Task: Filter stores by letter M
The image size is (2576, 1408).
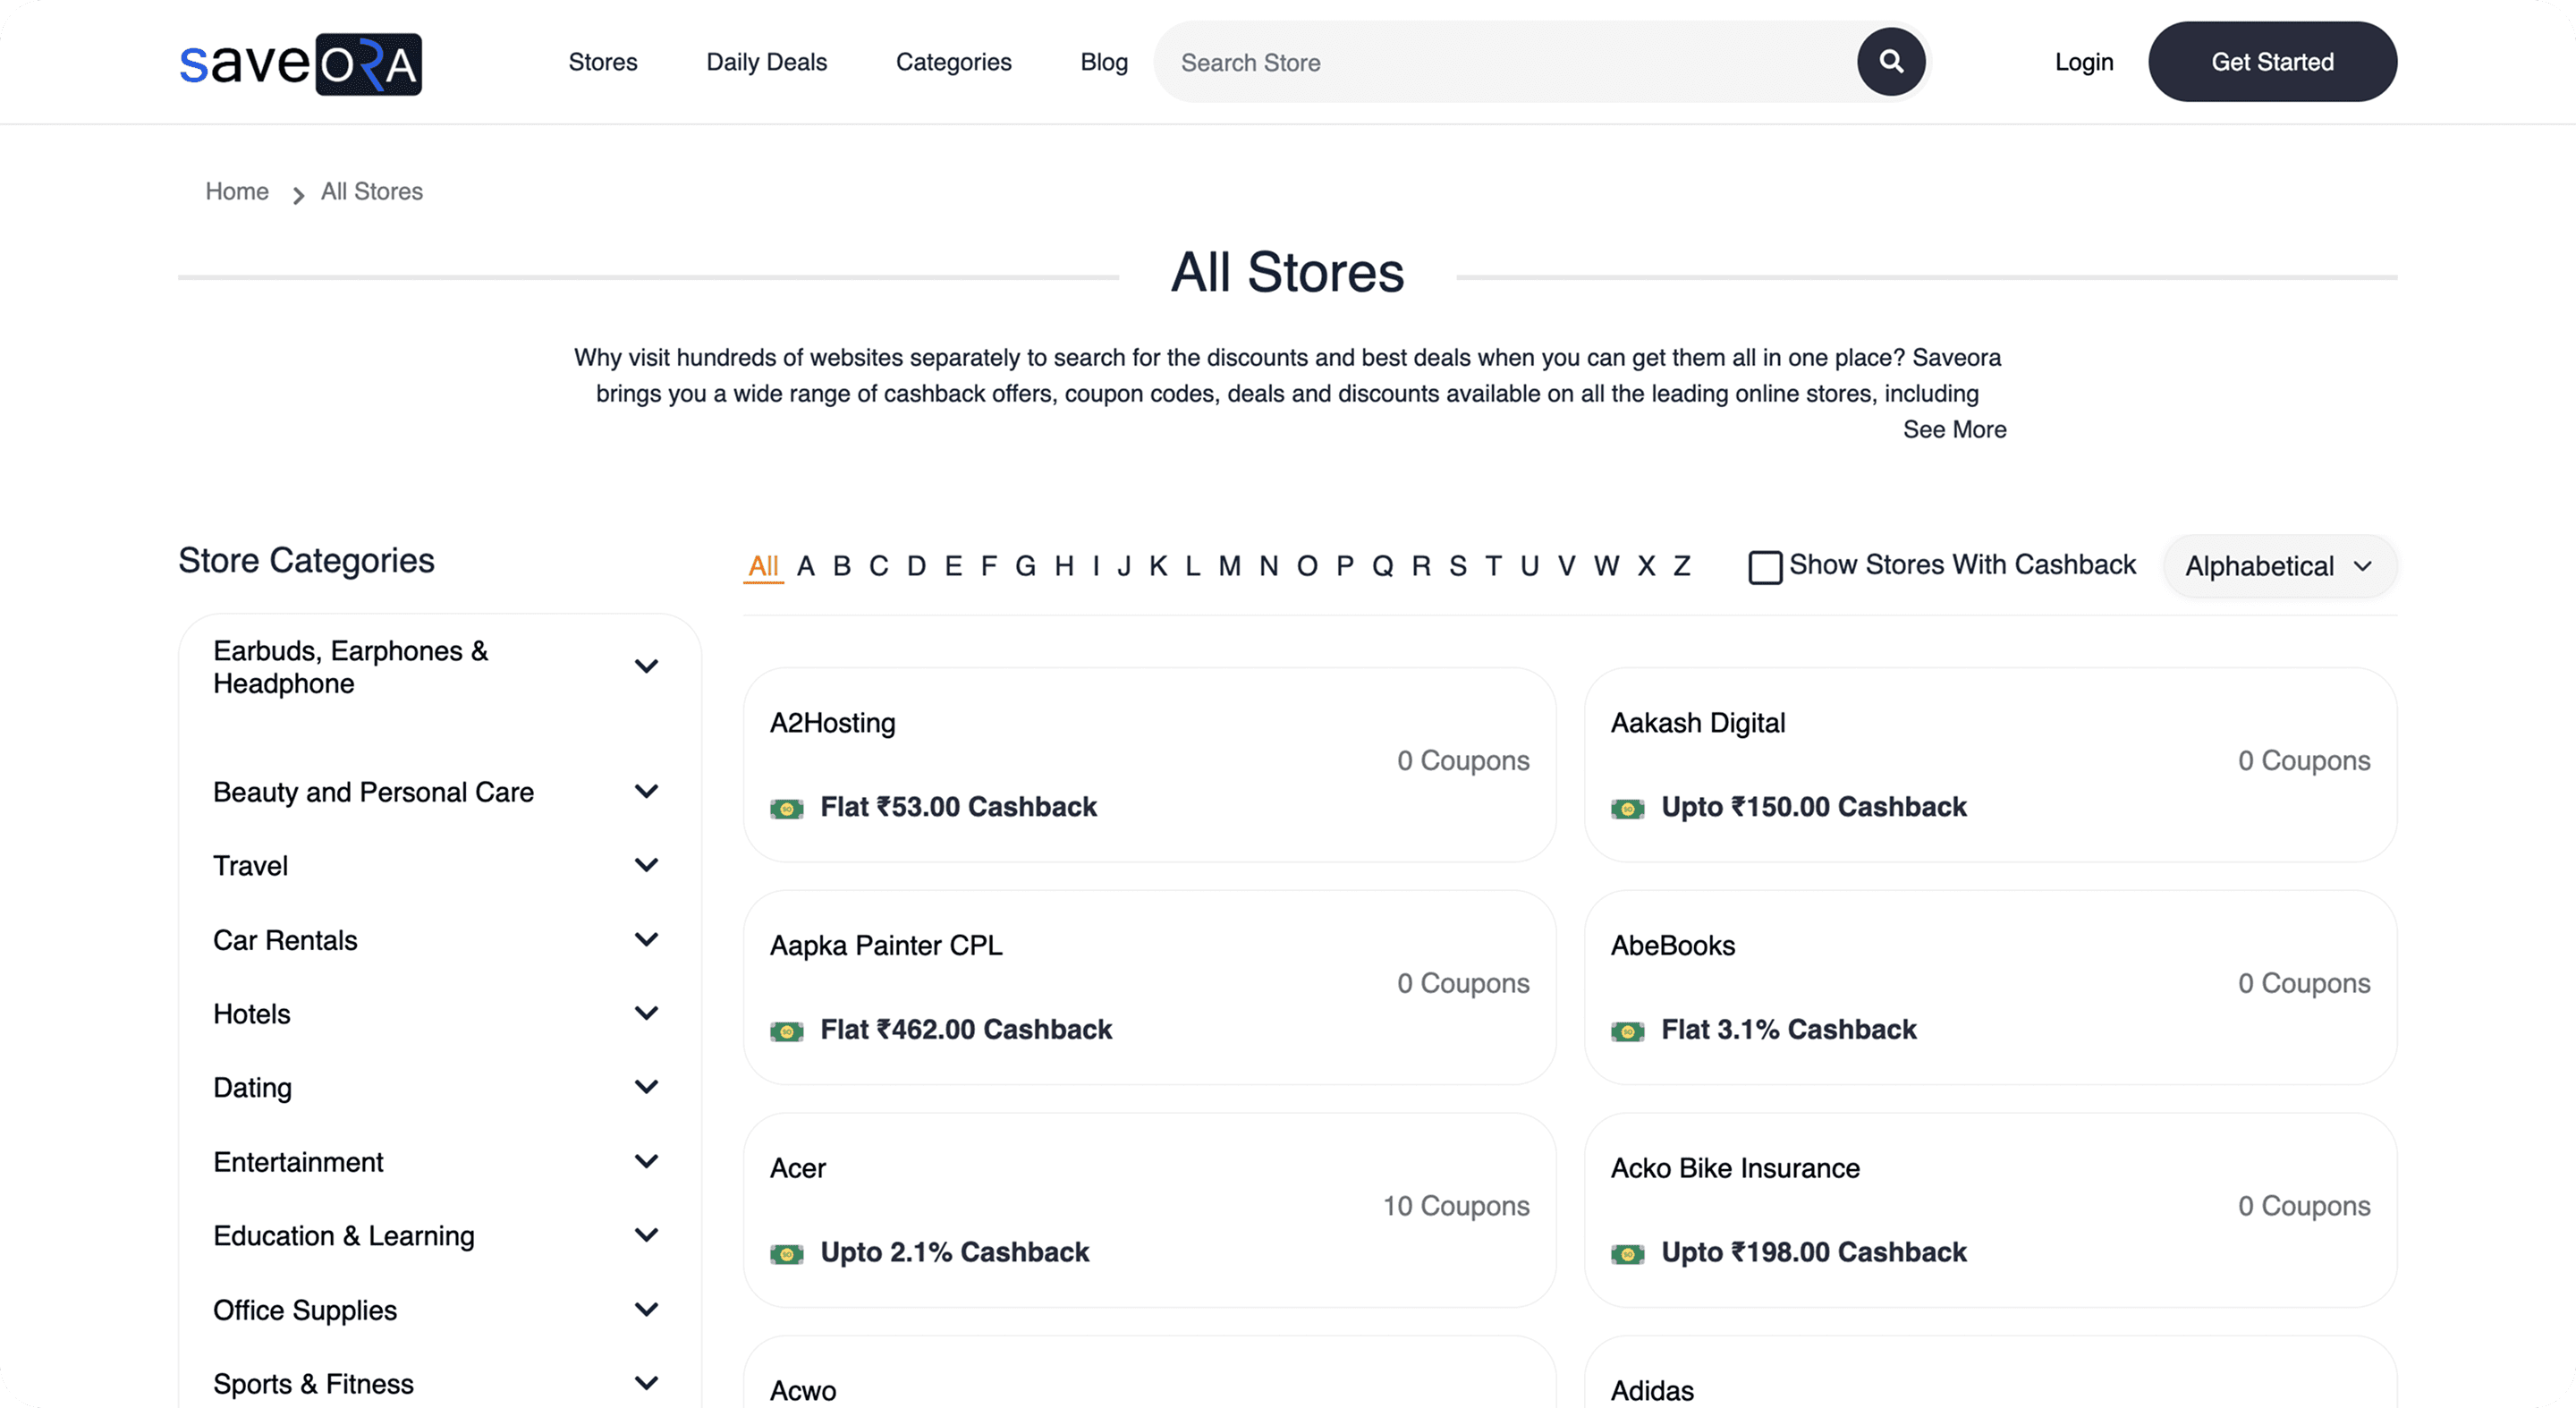Action: (x=1229, y=566)
